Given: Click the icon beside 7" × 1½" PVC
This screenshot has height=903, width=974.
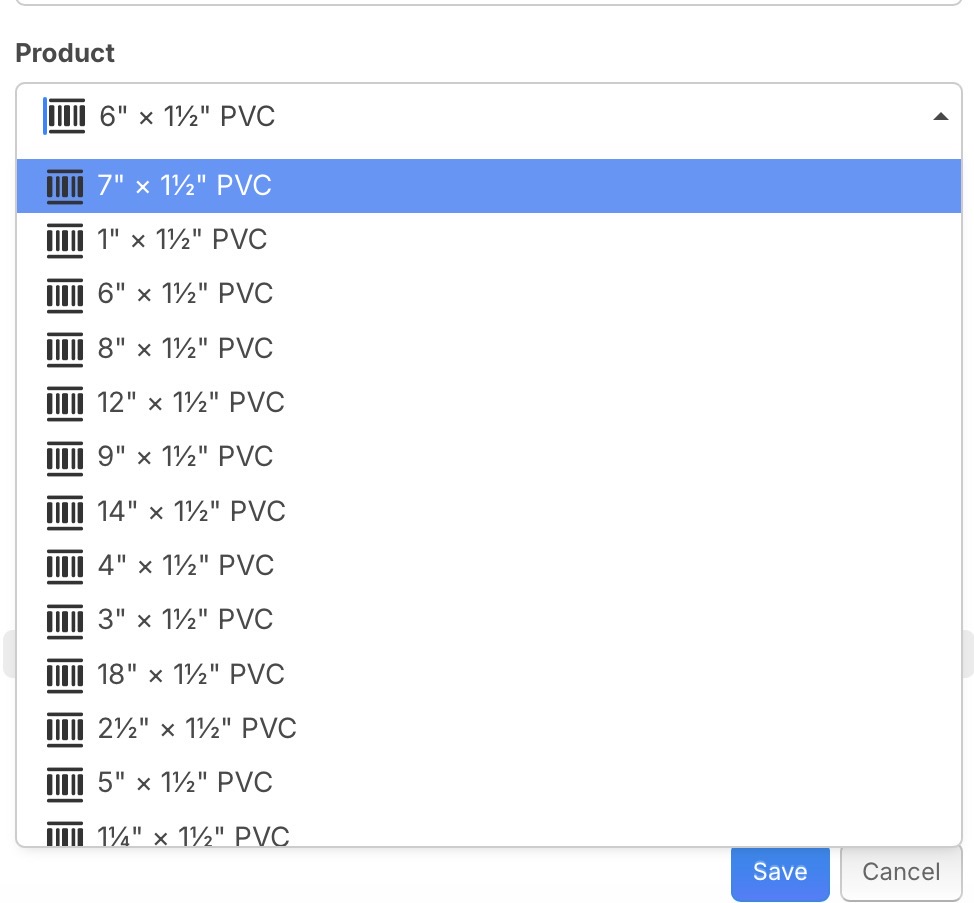Looking at the screenshot, I should 65,186.
